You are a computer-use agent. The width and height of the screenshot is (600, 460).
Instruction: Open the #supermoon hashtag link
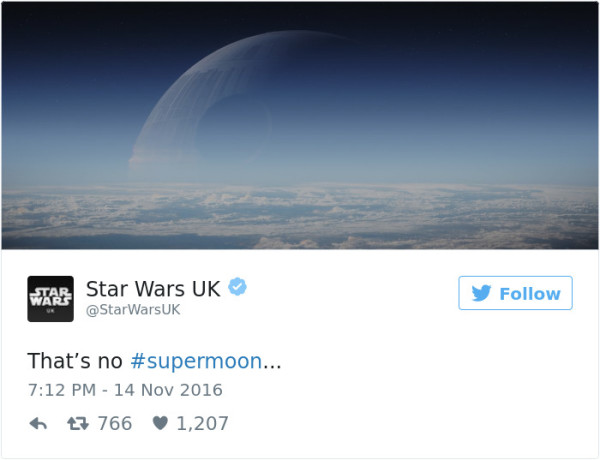pos(196,361)
